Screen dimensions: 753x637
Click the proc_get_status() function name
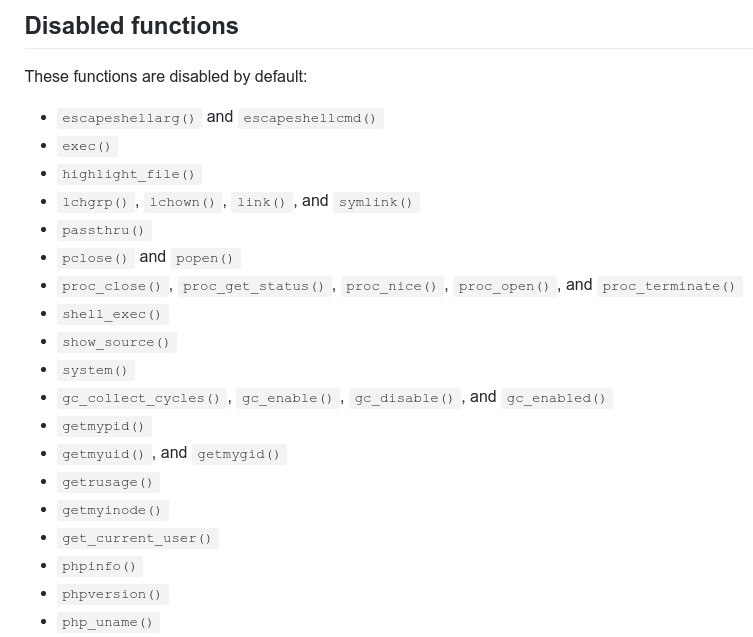tap(253, 286)
